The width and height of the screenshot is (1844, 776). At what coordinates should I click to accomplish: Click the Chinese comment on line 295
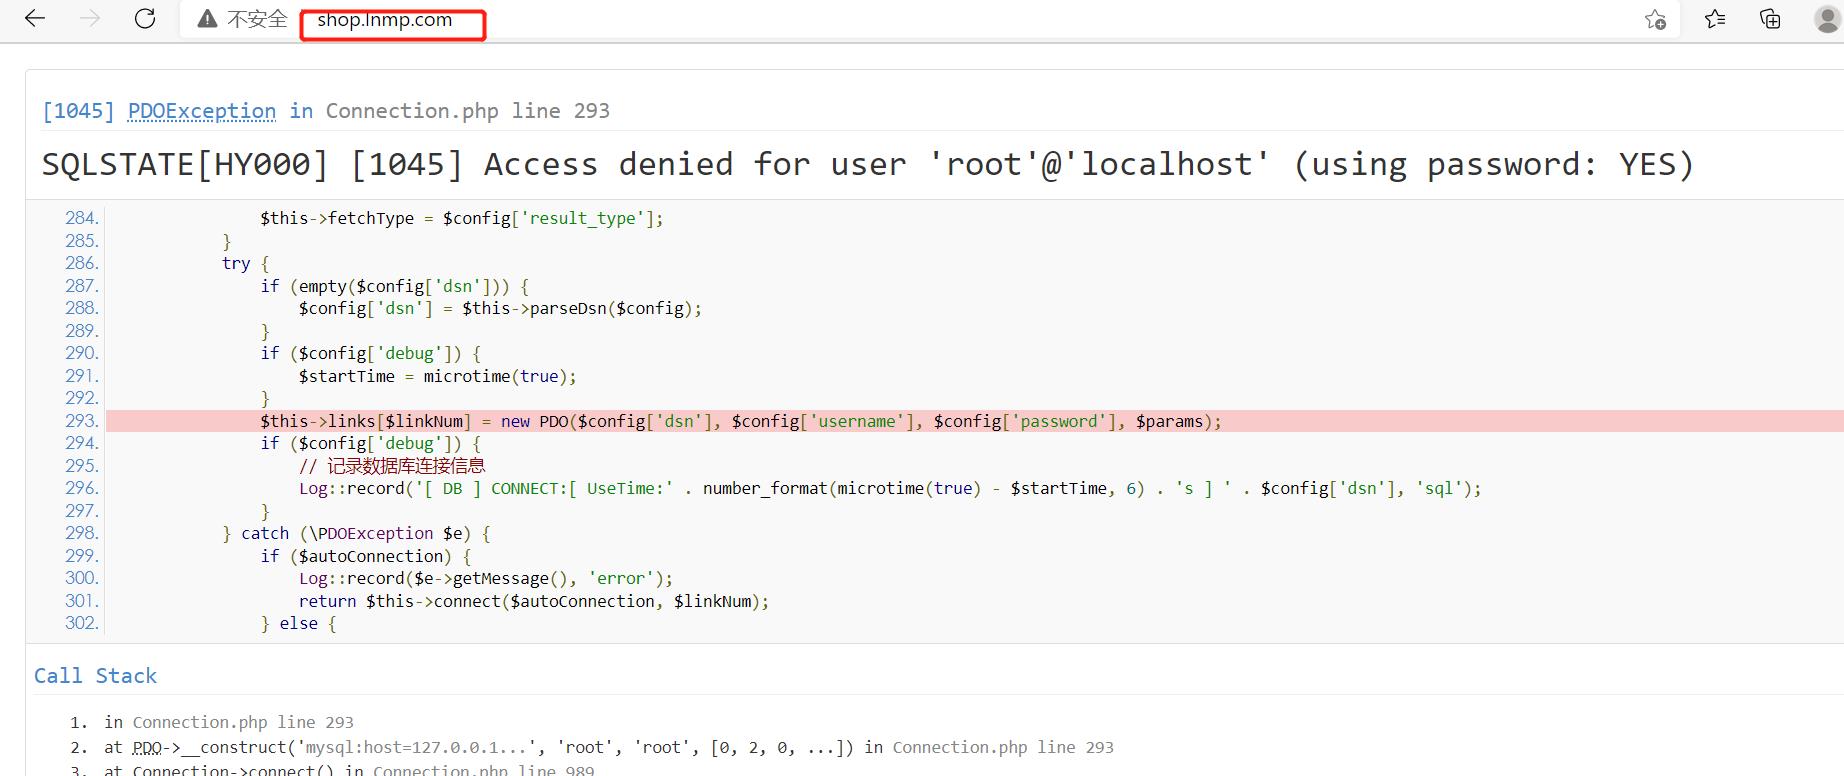pos(392,466)
